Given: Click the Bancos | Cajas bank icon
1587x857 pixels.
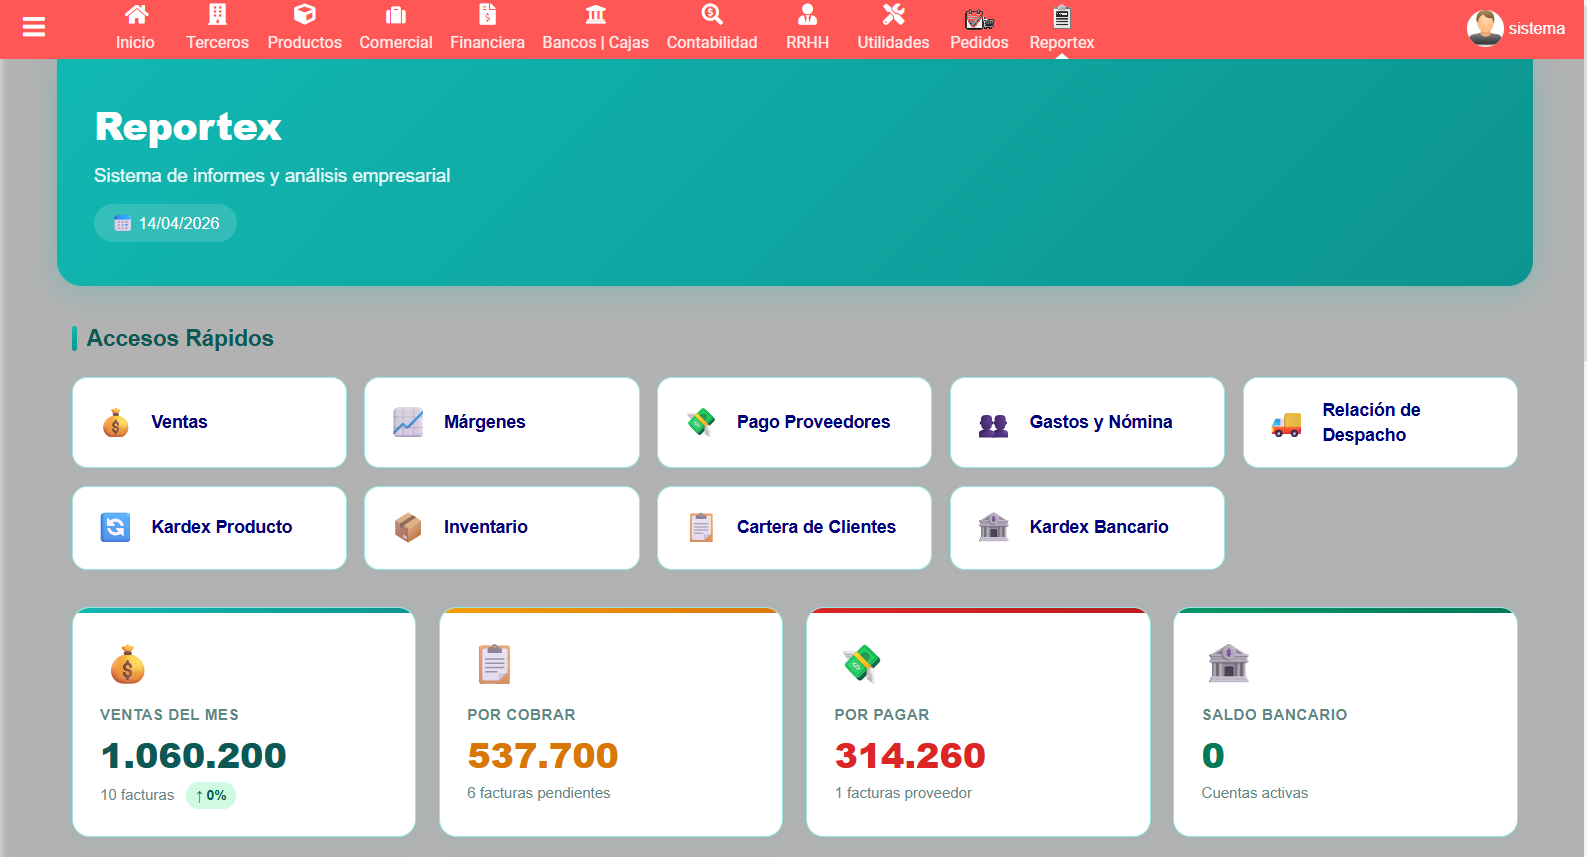Looking at the screenshot, I should pyautogui.click(x=596, y=14).
